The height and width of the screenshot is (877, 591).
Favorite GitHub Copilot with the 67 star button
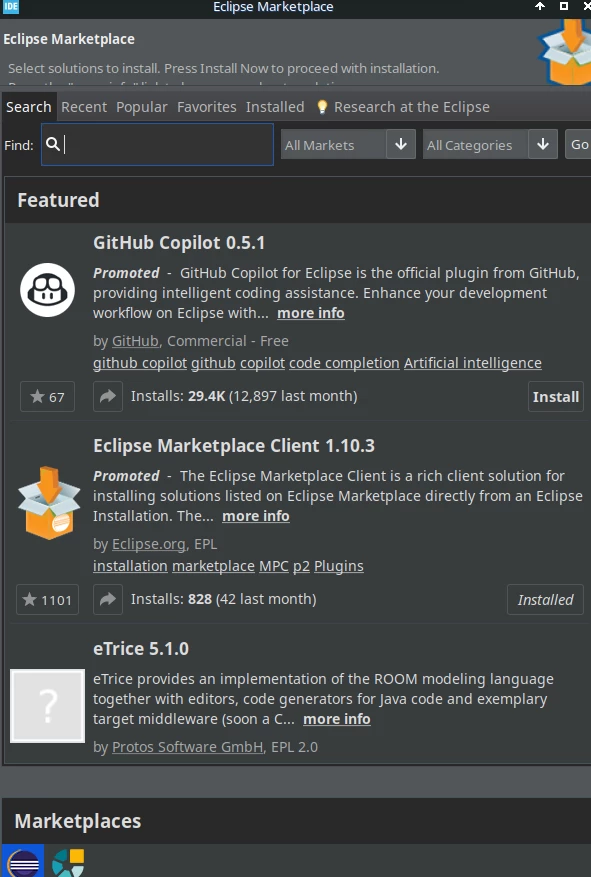click(48, 397)
